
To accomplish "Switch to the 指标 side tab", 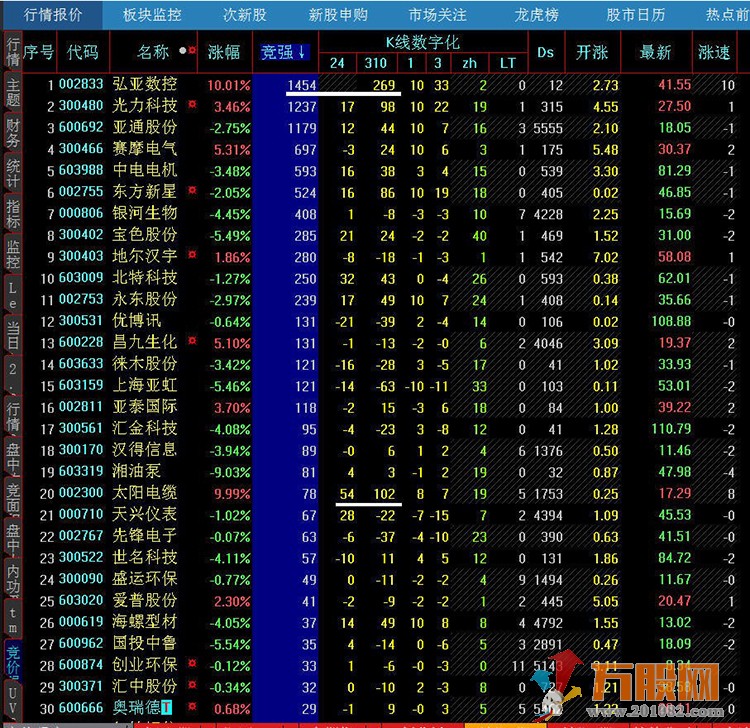I will pyautogui.click(x=12, y=213).
